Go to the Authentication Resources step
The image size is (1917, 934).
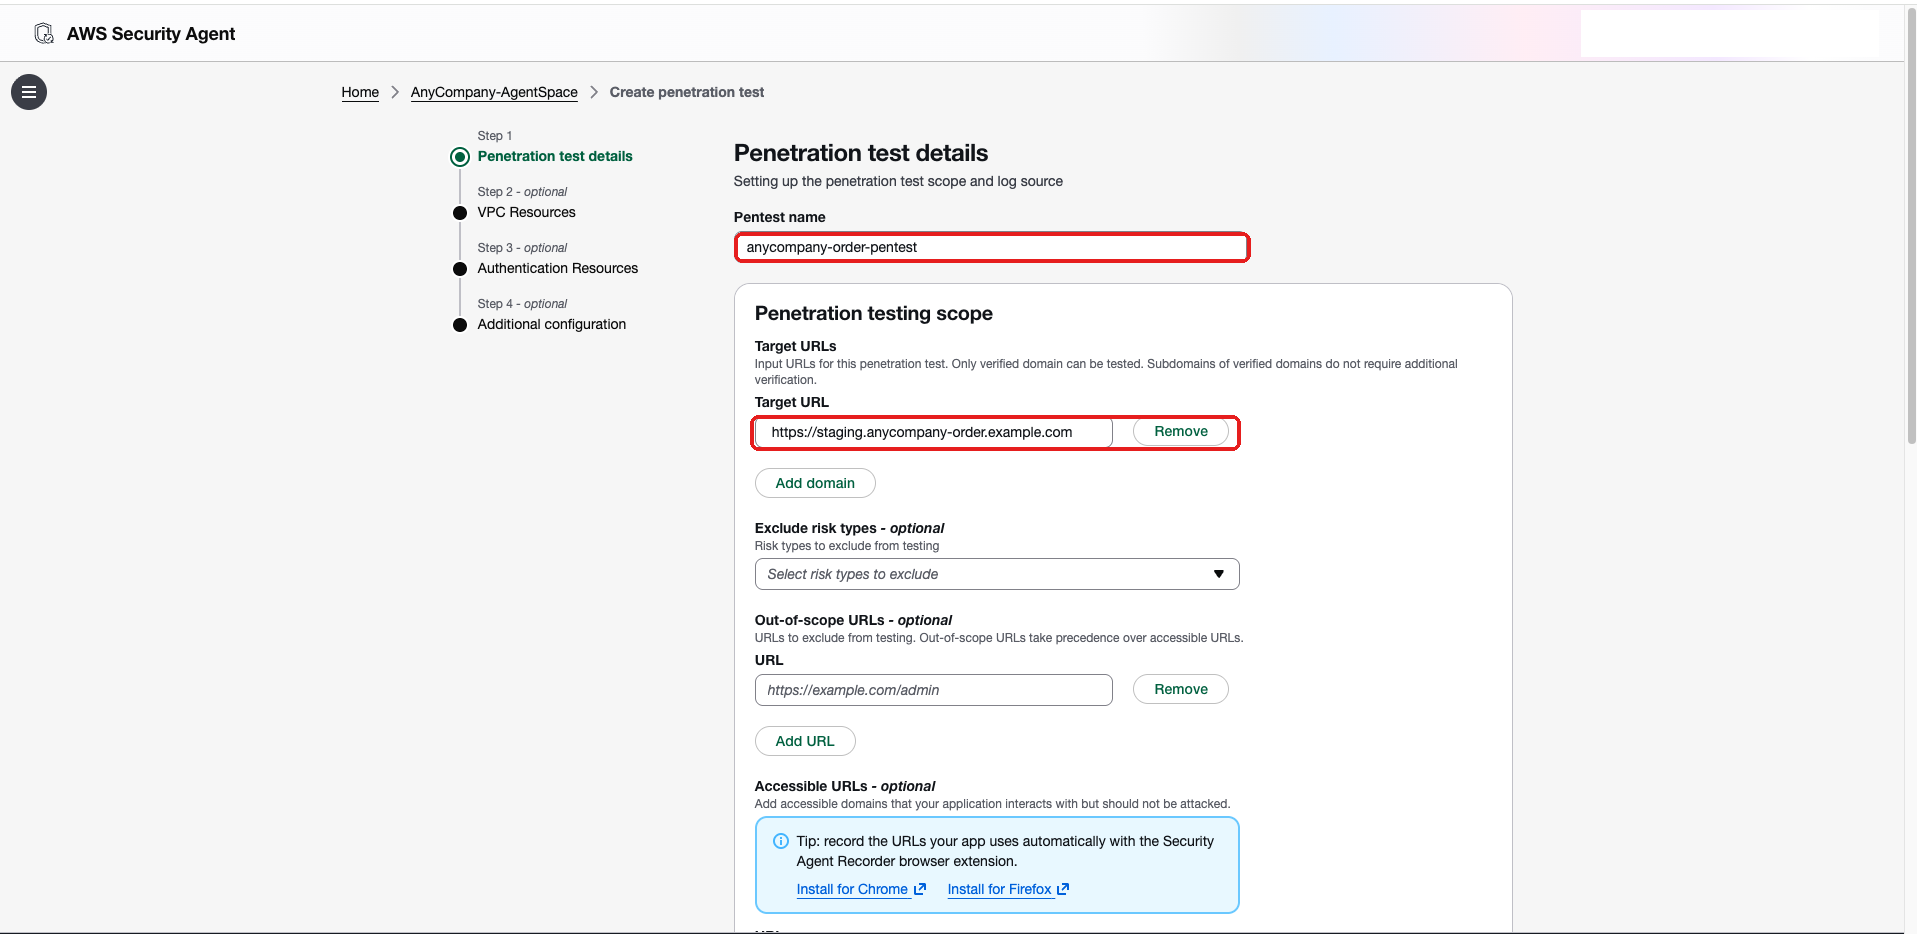point(558,268)
